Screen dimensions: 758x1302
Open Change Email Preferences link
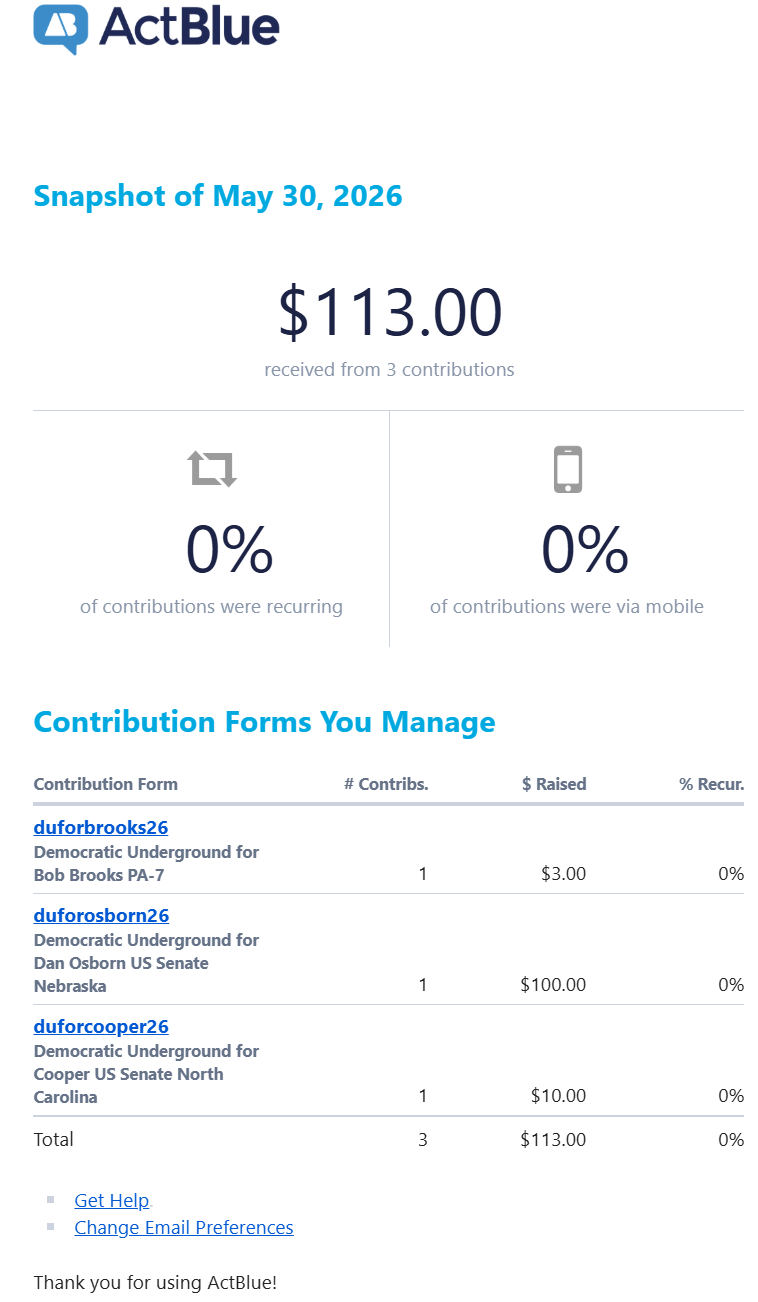pyautogui.click(x=184, y=1227)
